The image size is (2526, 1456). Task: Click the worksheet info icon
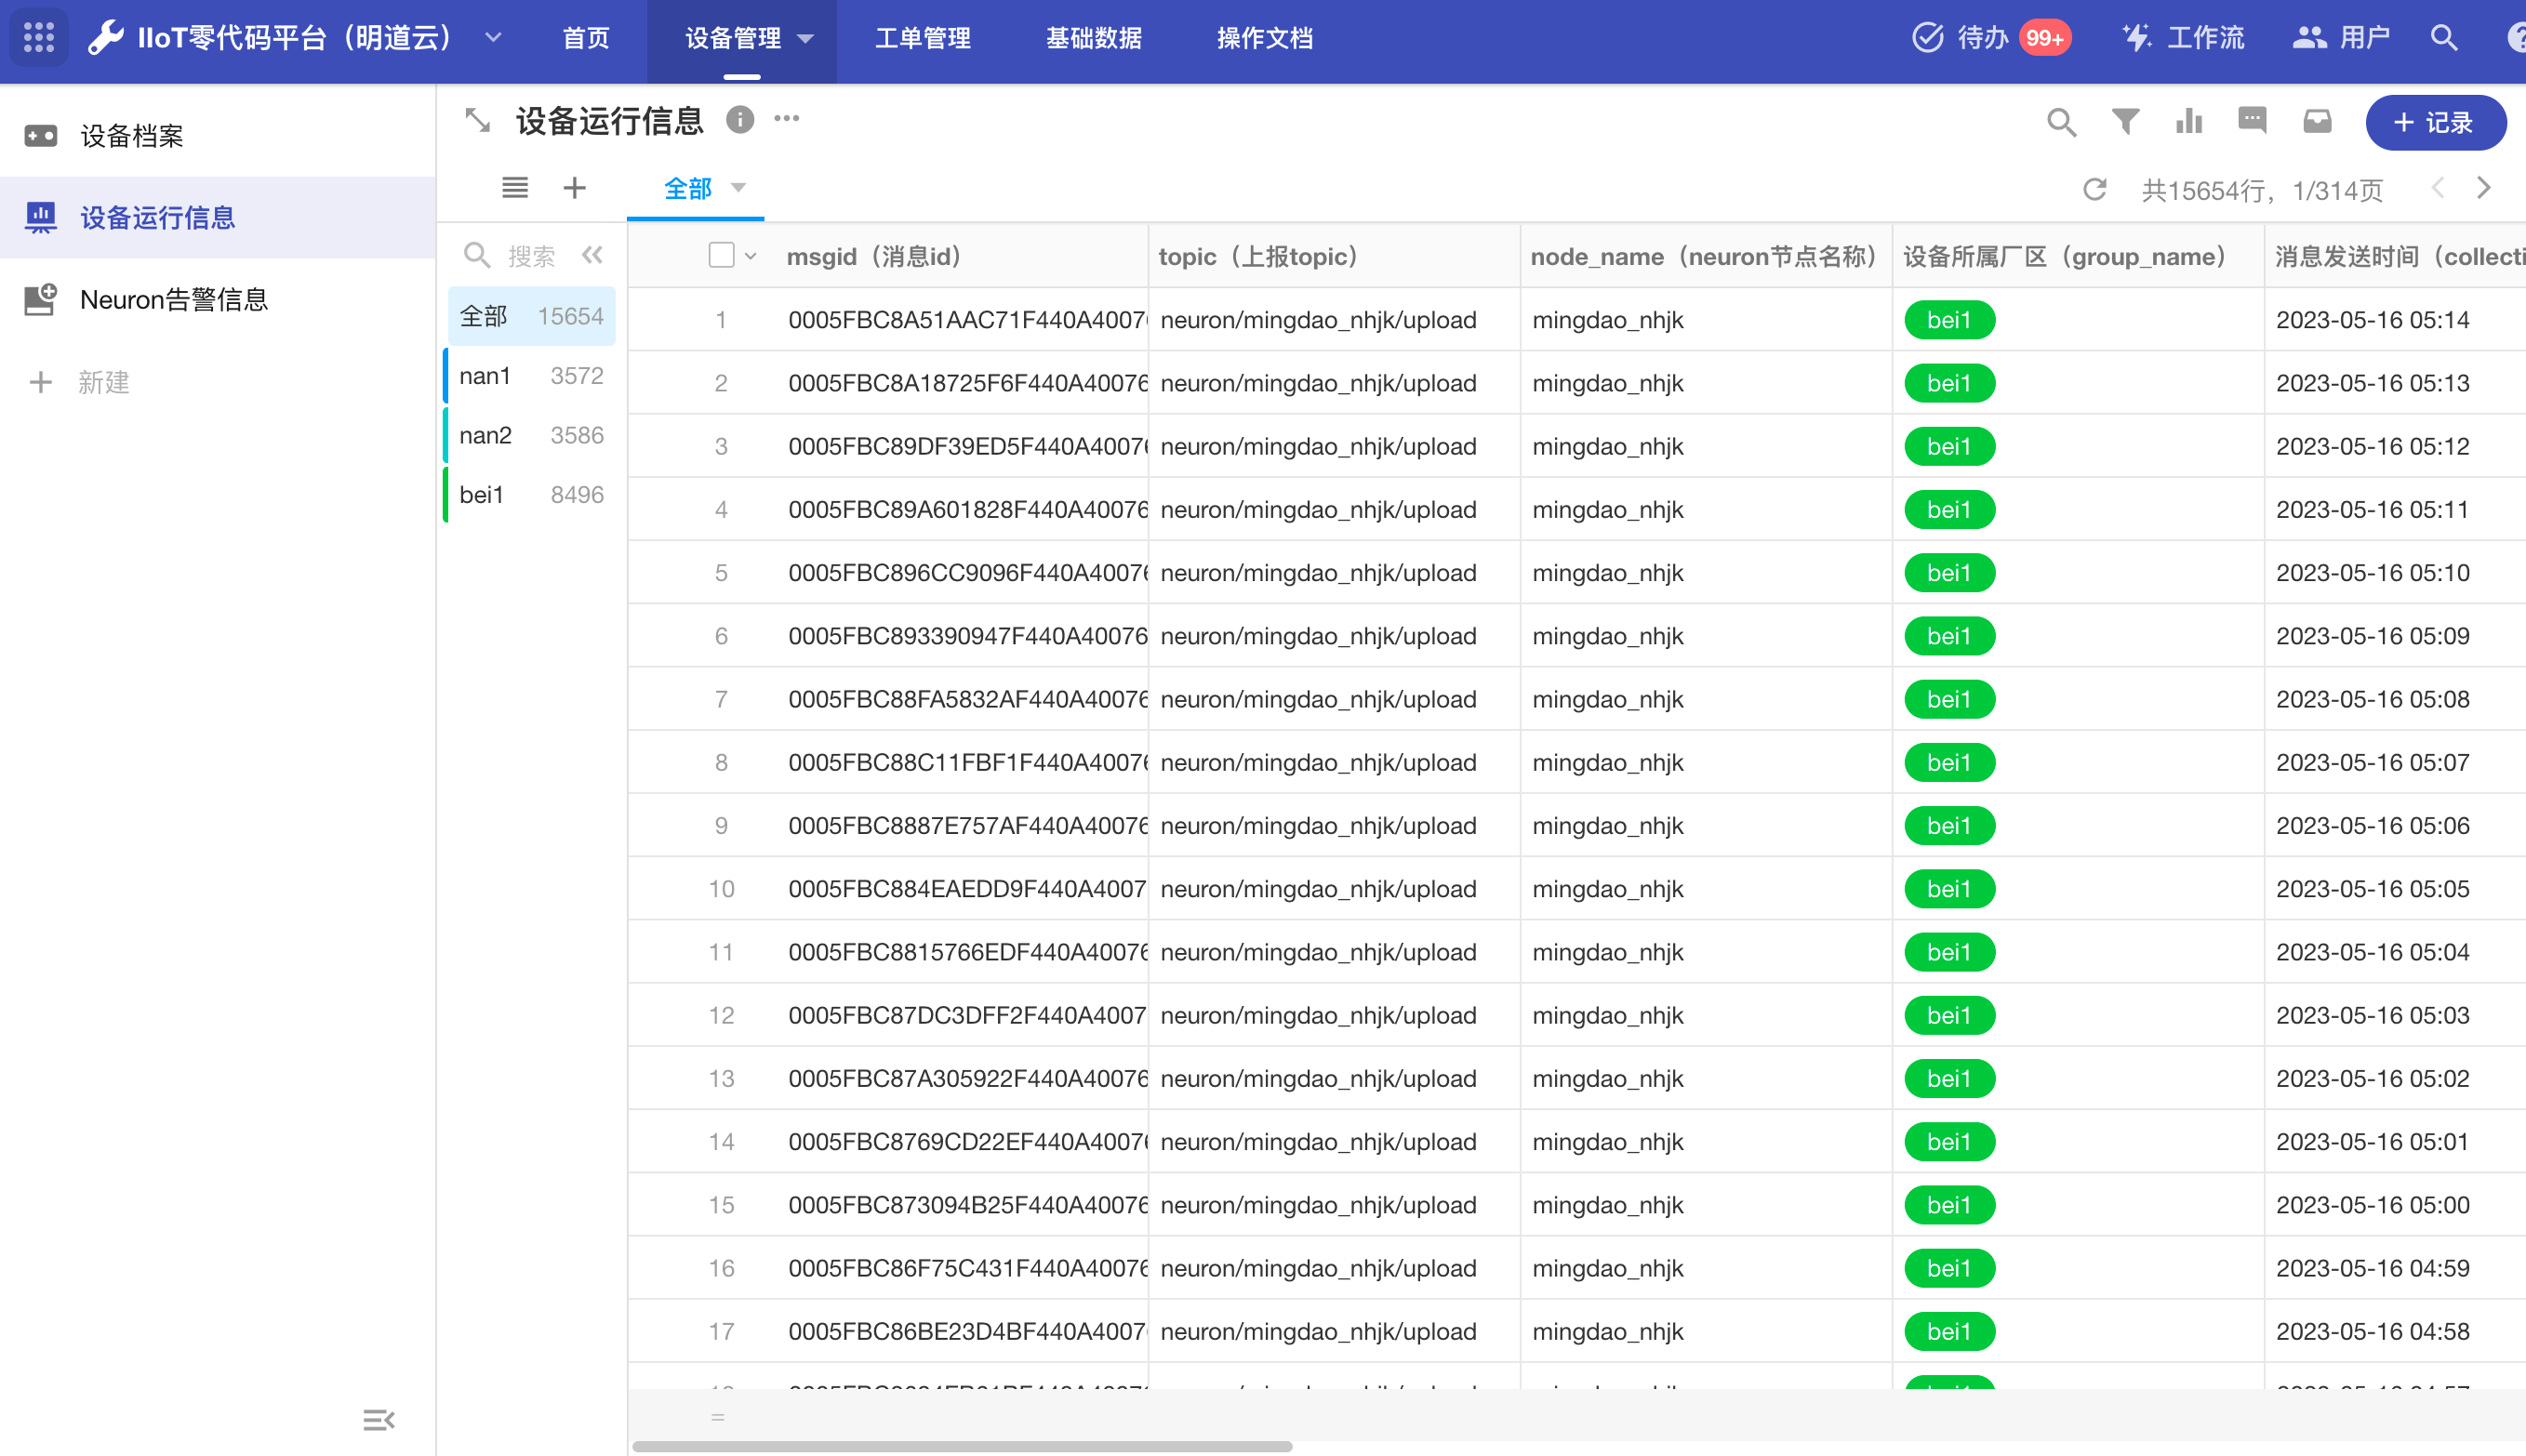coord(740,120)
